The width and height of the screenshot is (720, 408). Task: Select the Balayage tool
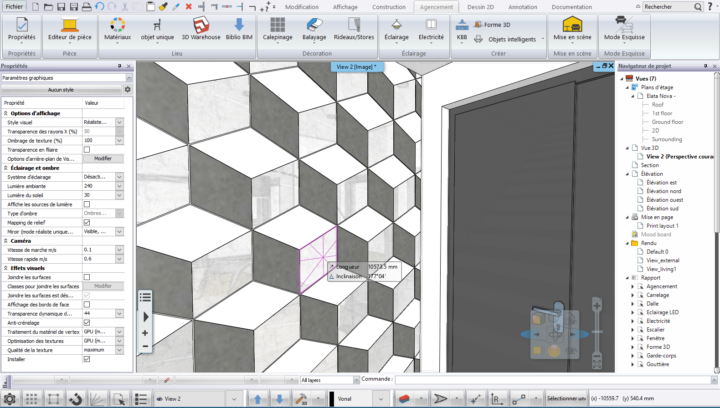click(314, 29)
